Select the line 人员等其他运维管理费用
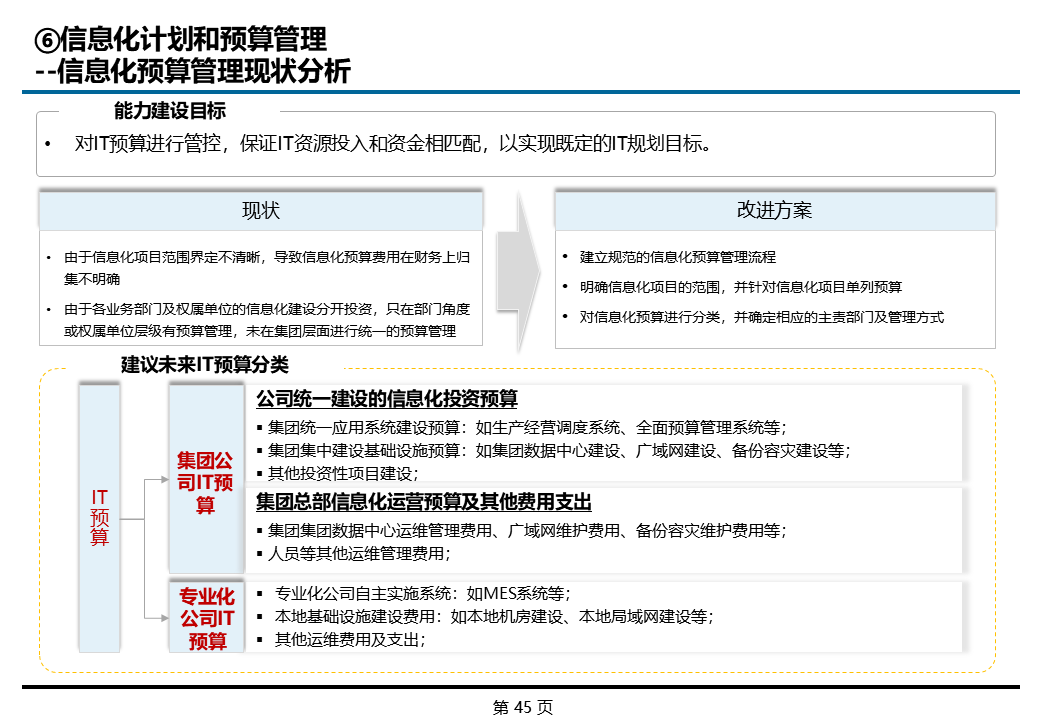This screenshot has width=1040, height=720. tap(359, 554)
